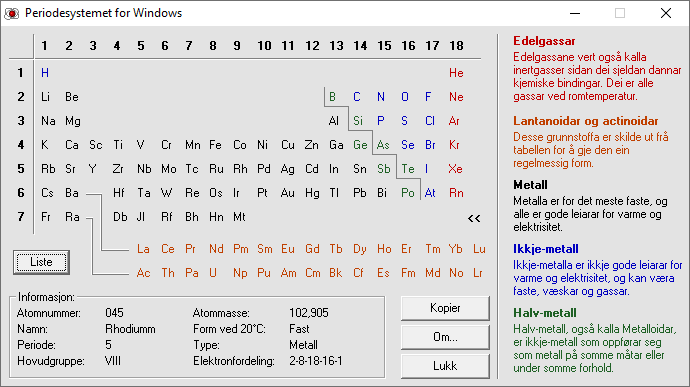Select gold element Au
690x387 pixels.
[x=288, y=193]
